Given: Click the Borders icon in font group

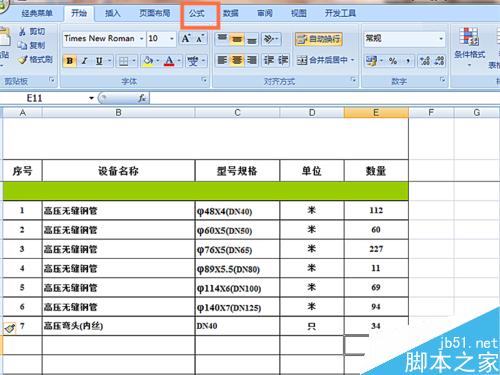Looking at the screenshot, I should (x=124, y=61).
